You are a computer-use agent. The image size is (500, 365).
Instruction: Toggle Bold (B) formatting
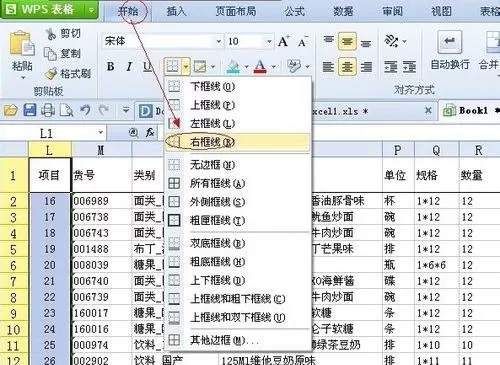110,67
